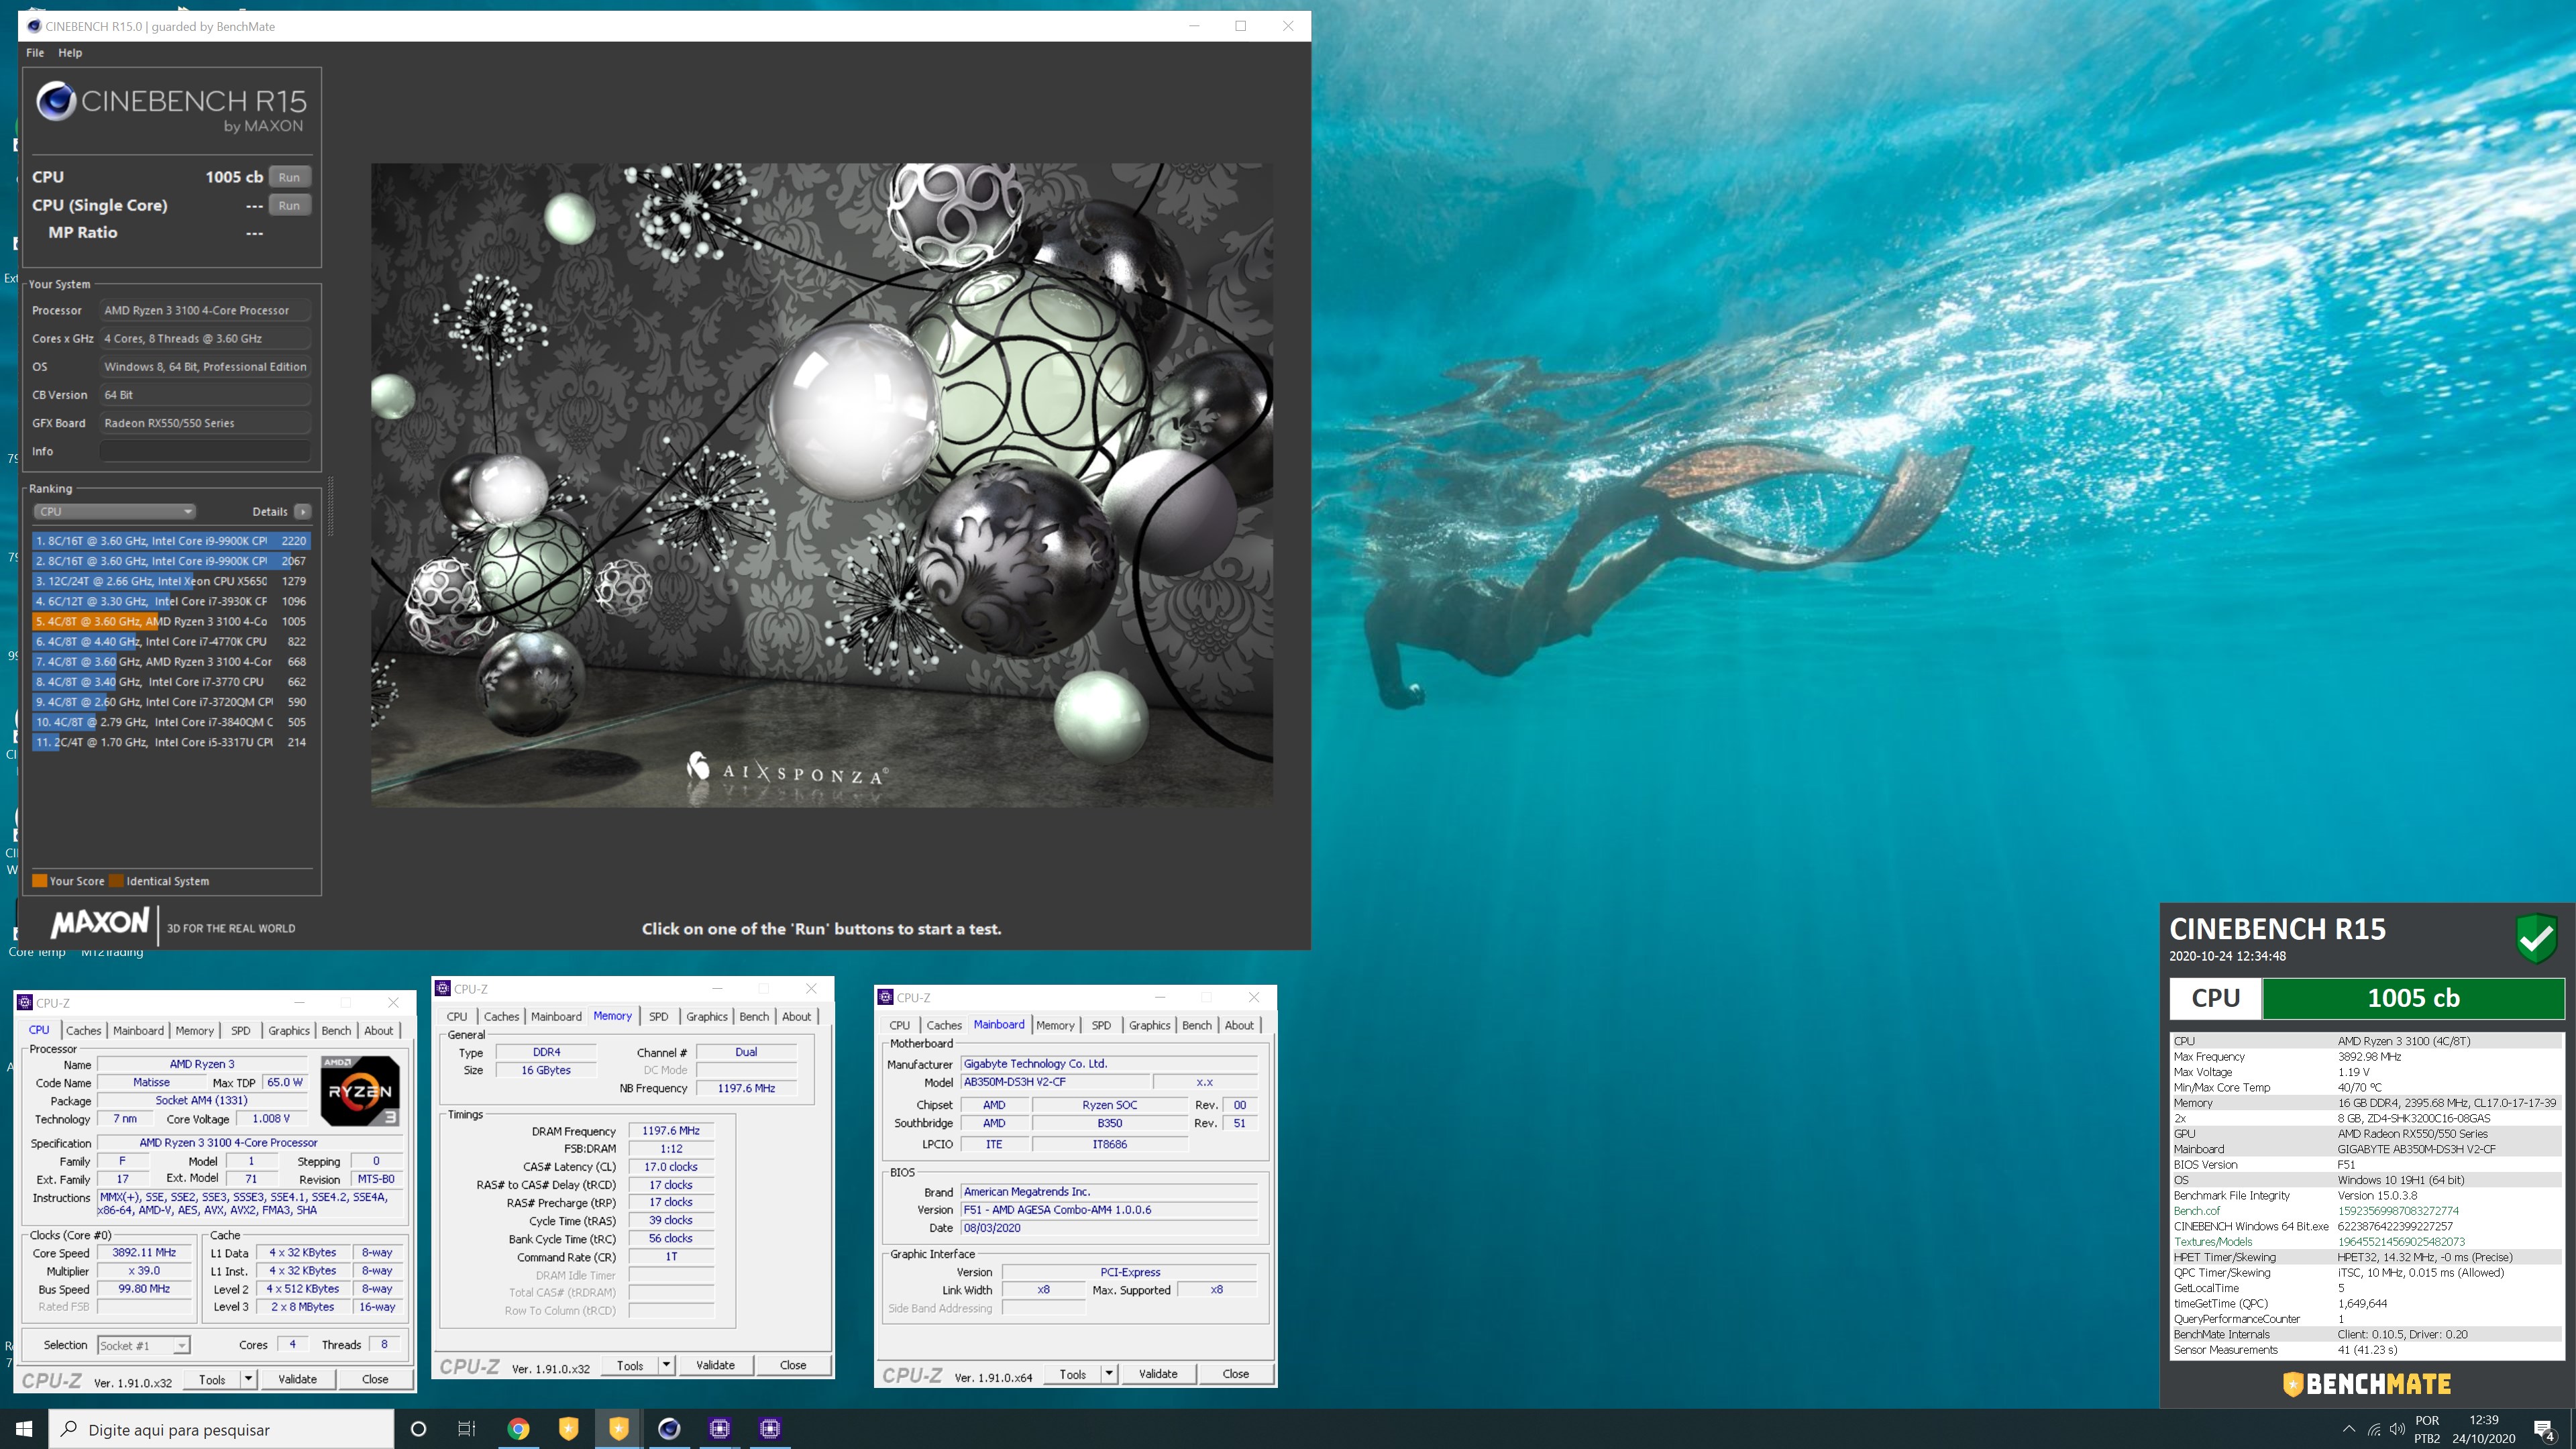Click the Cinebench sphere logo in the header
Viewport: 2576px width, 1449px height.
click(56, 101)
